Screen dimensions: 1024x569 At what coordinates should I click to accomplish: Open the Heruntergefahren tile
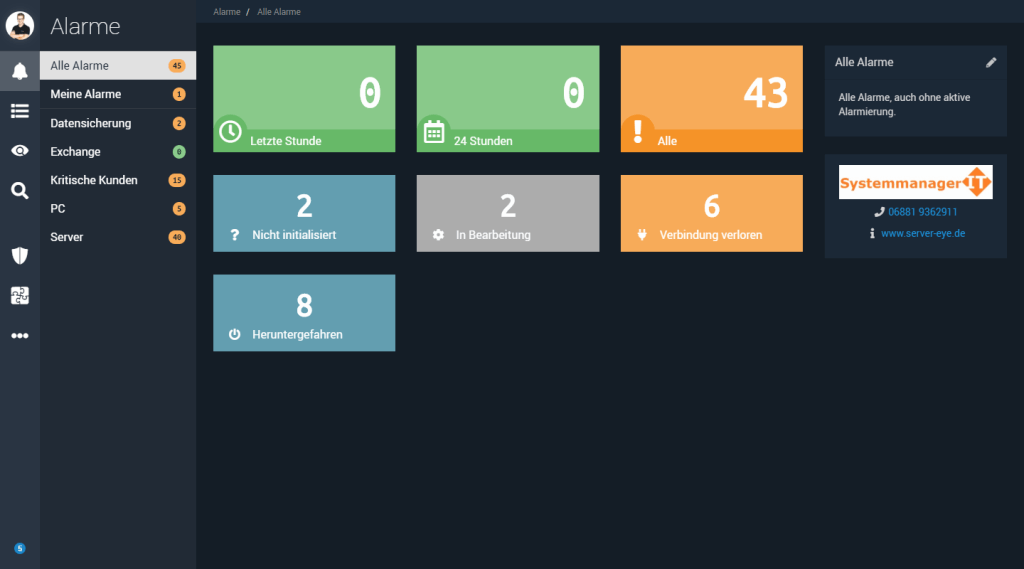pos(304,312)
